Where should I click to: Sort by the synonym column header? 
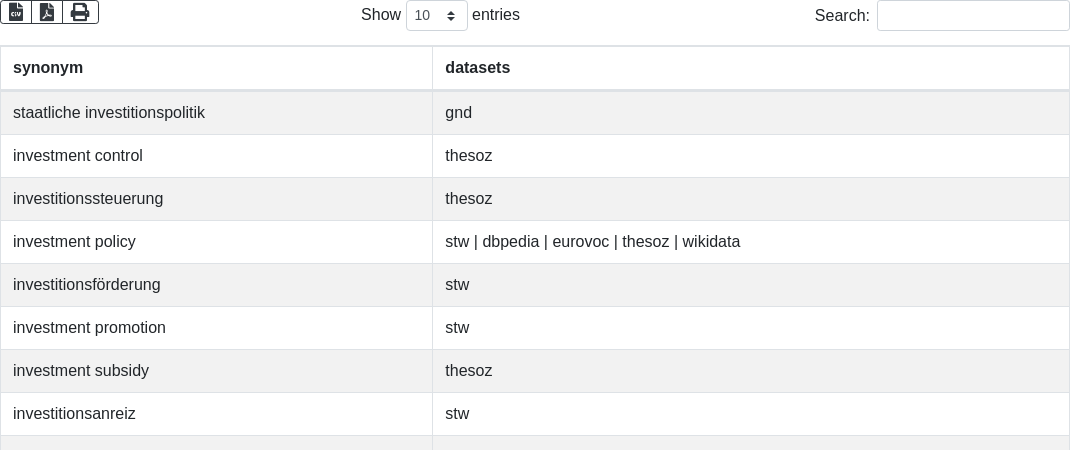coord(48,68)
